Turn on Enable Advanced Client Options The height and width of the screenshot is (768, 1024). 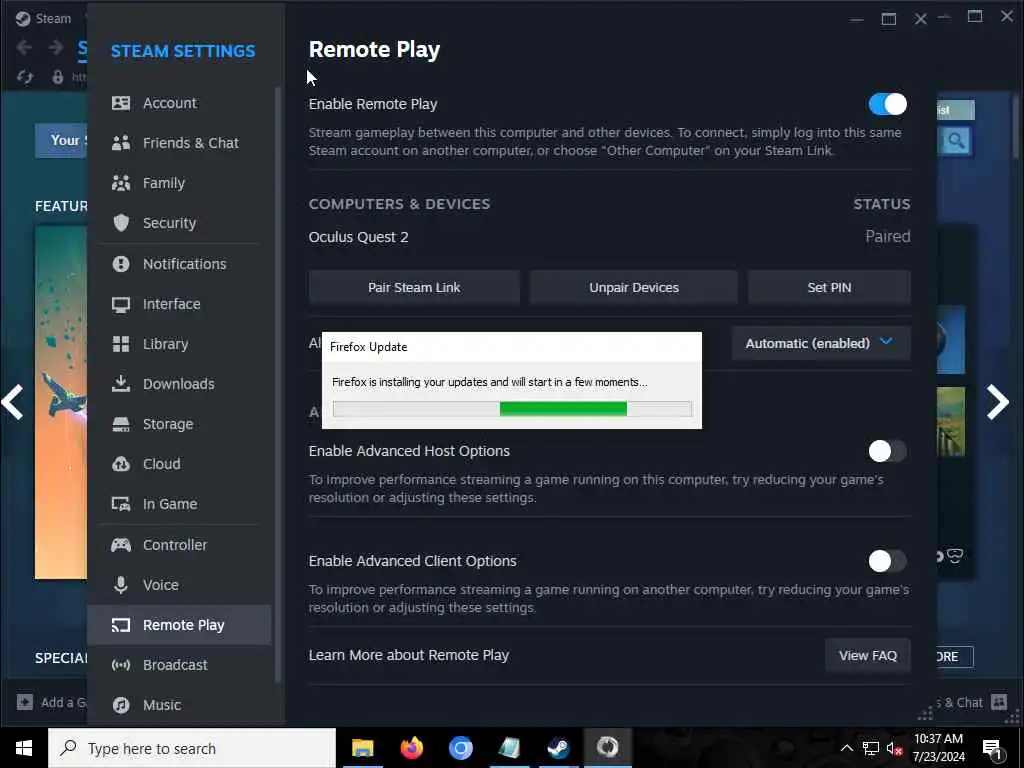[887, 561]
